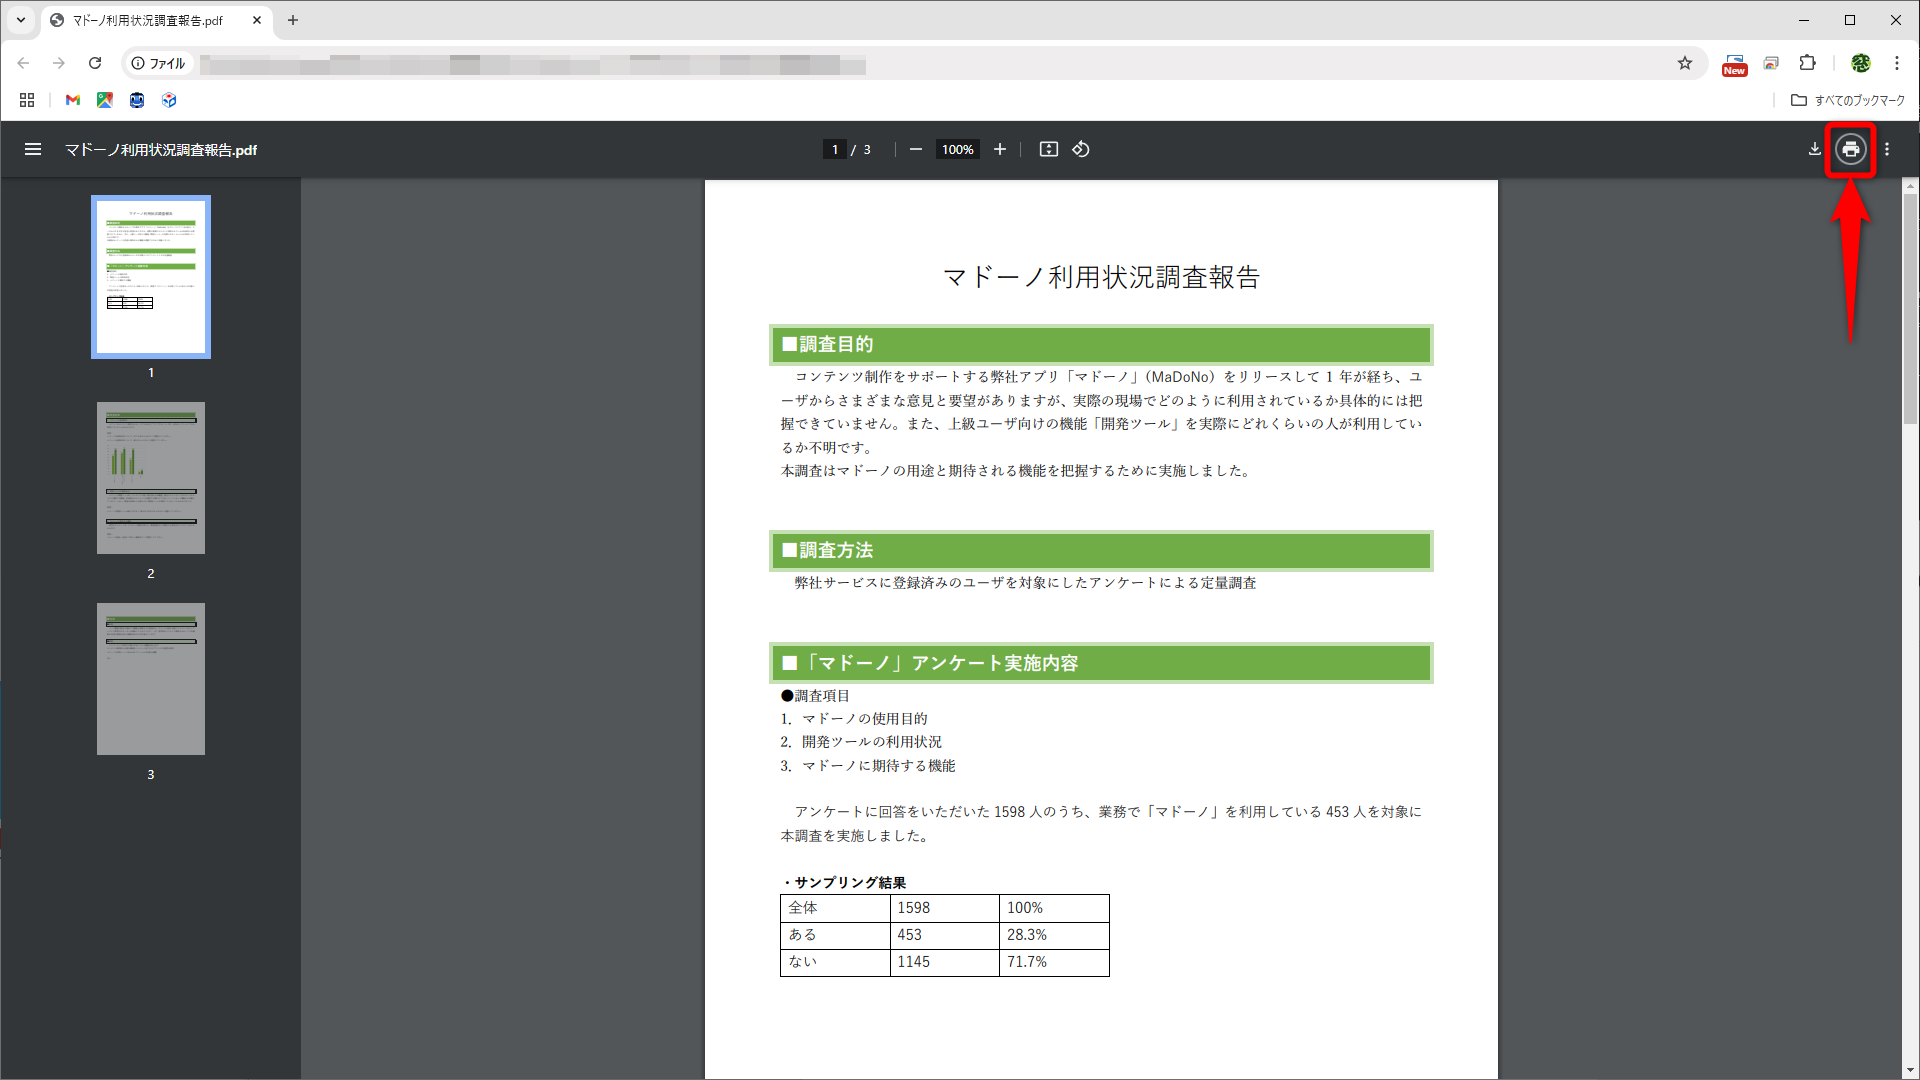Open Chrome's three-dot browser menu
This screenshot has height=1080, width=1920.
click(x=1897, y=63)
